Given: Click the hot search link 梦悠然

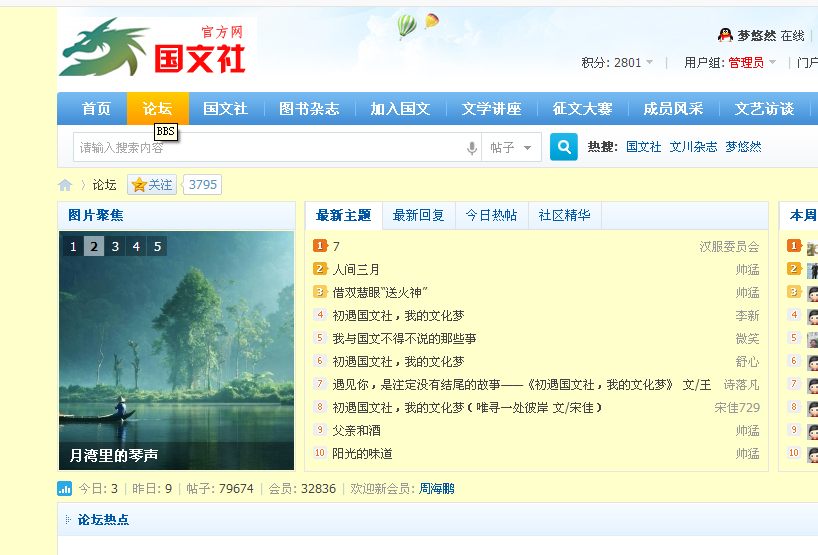Looking at the screenshot, I should (743, 147).
